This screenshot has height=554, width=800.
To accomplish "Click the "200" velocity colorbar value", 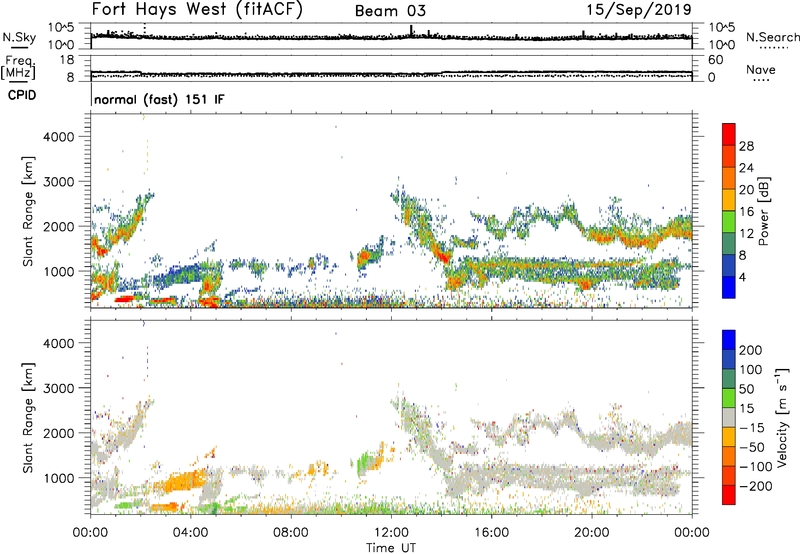I will coord(751,350).
